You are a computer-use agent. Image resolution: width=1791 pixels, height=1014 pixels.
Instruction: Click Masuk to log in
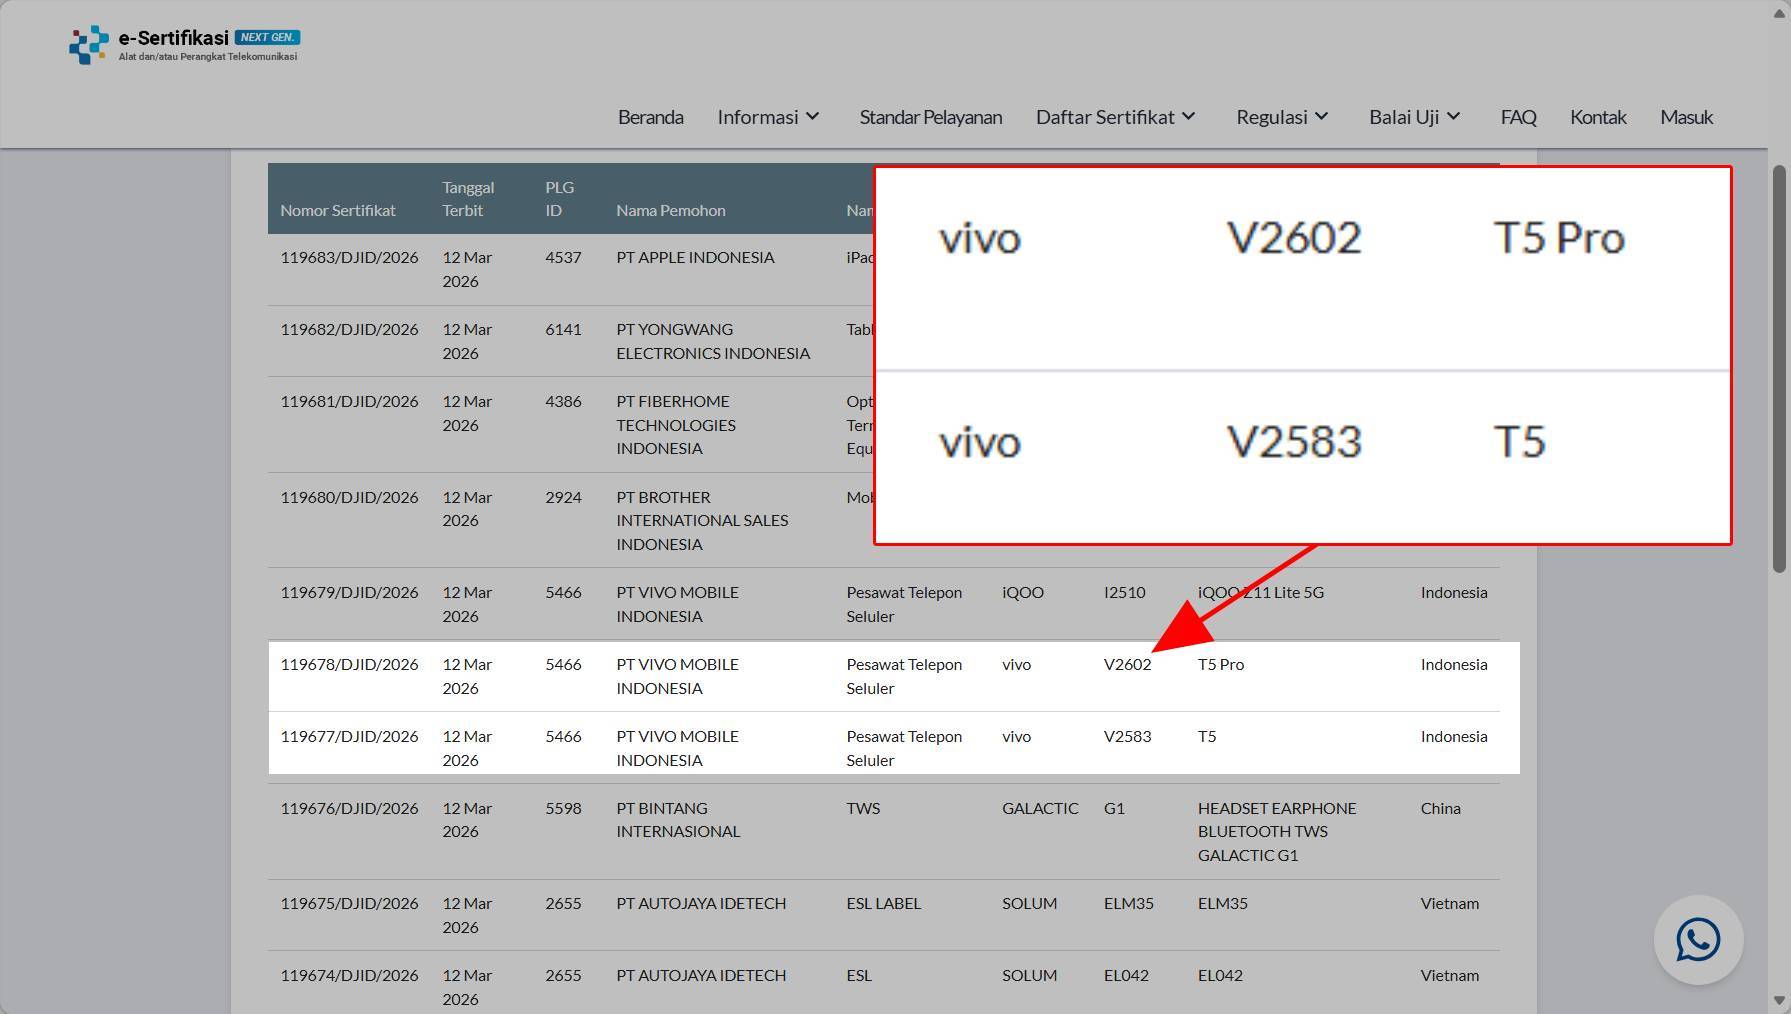[1686, 117]
